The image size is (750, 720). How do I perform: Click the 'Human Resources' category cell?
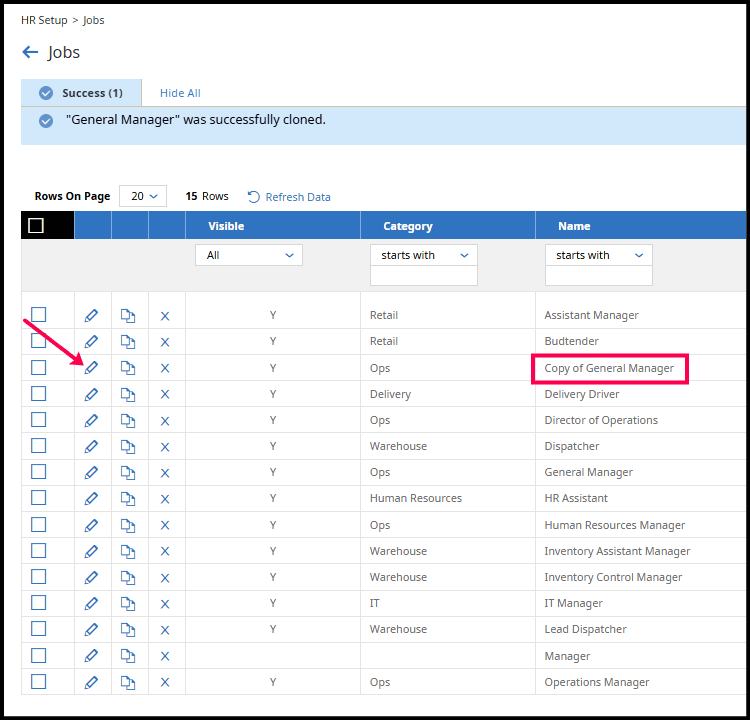(x=416, y=498)
